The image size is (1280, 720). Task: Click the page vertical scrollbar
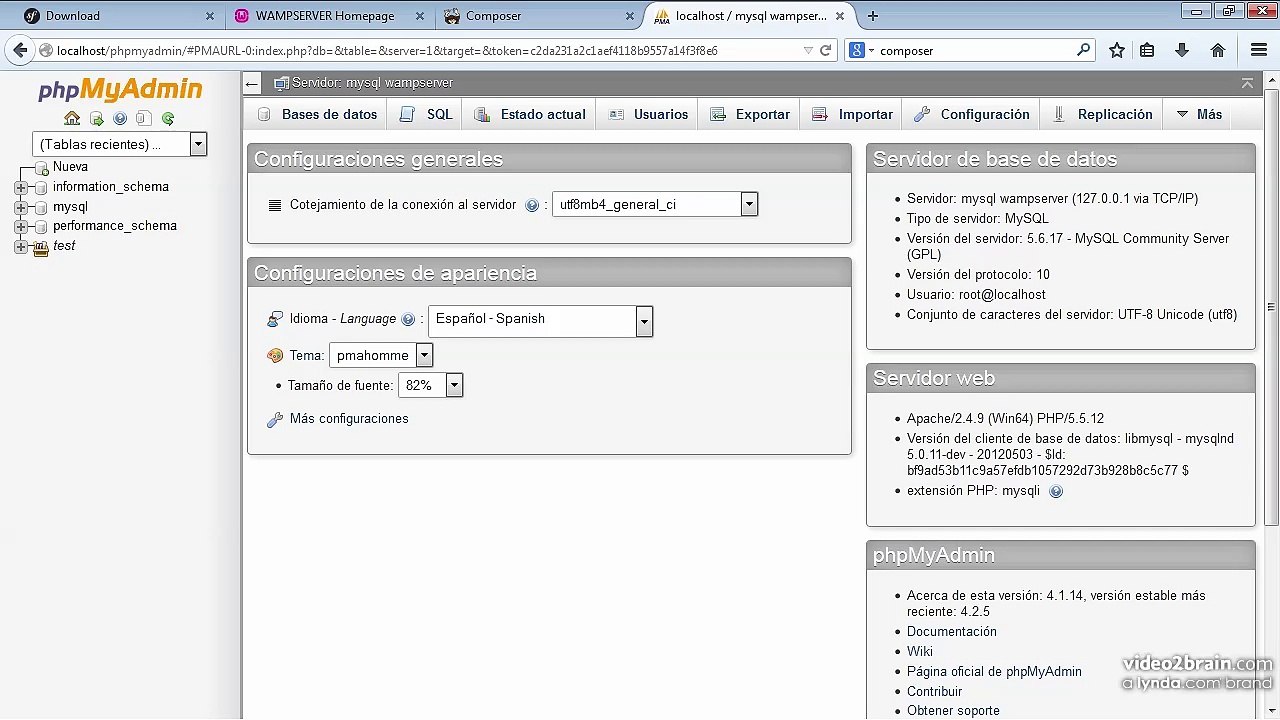[1272, 308]
